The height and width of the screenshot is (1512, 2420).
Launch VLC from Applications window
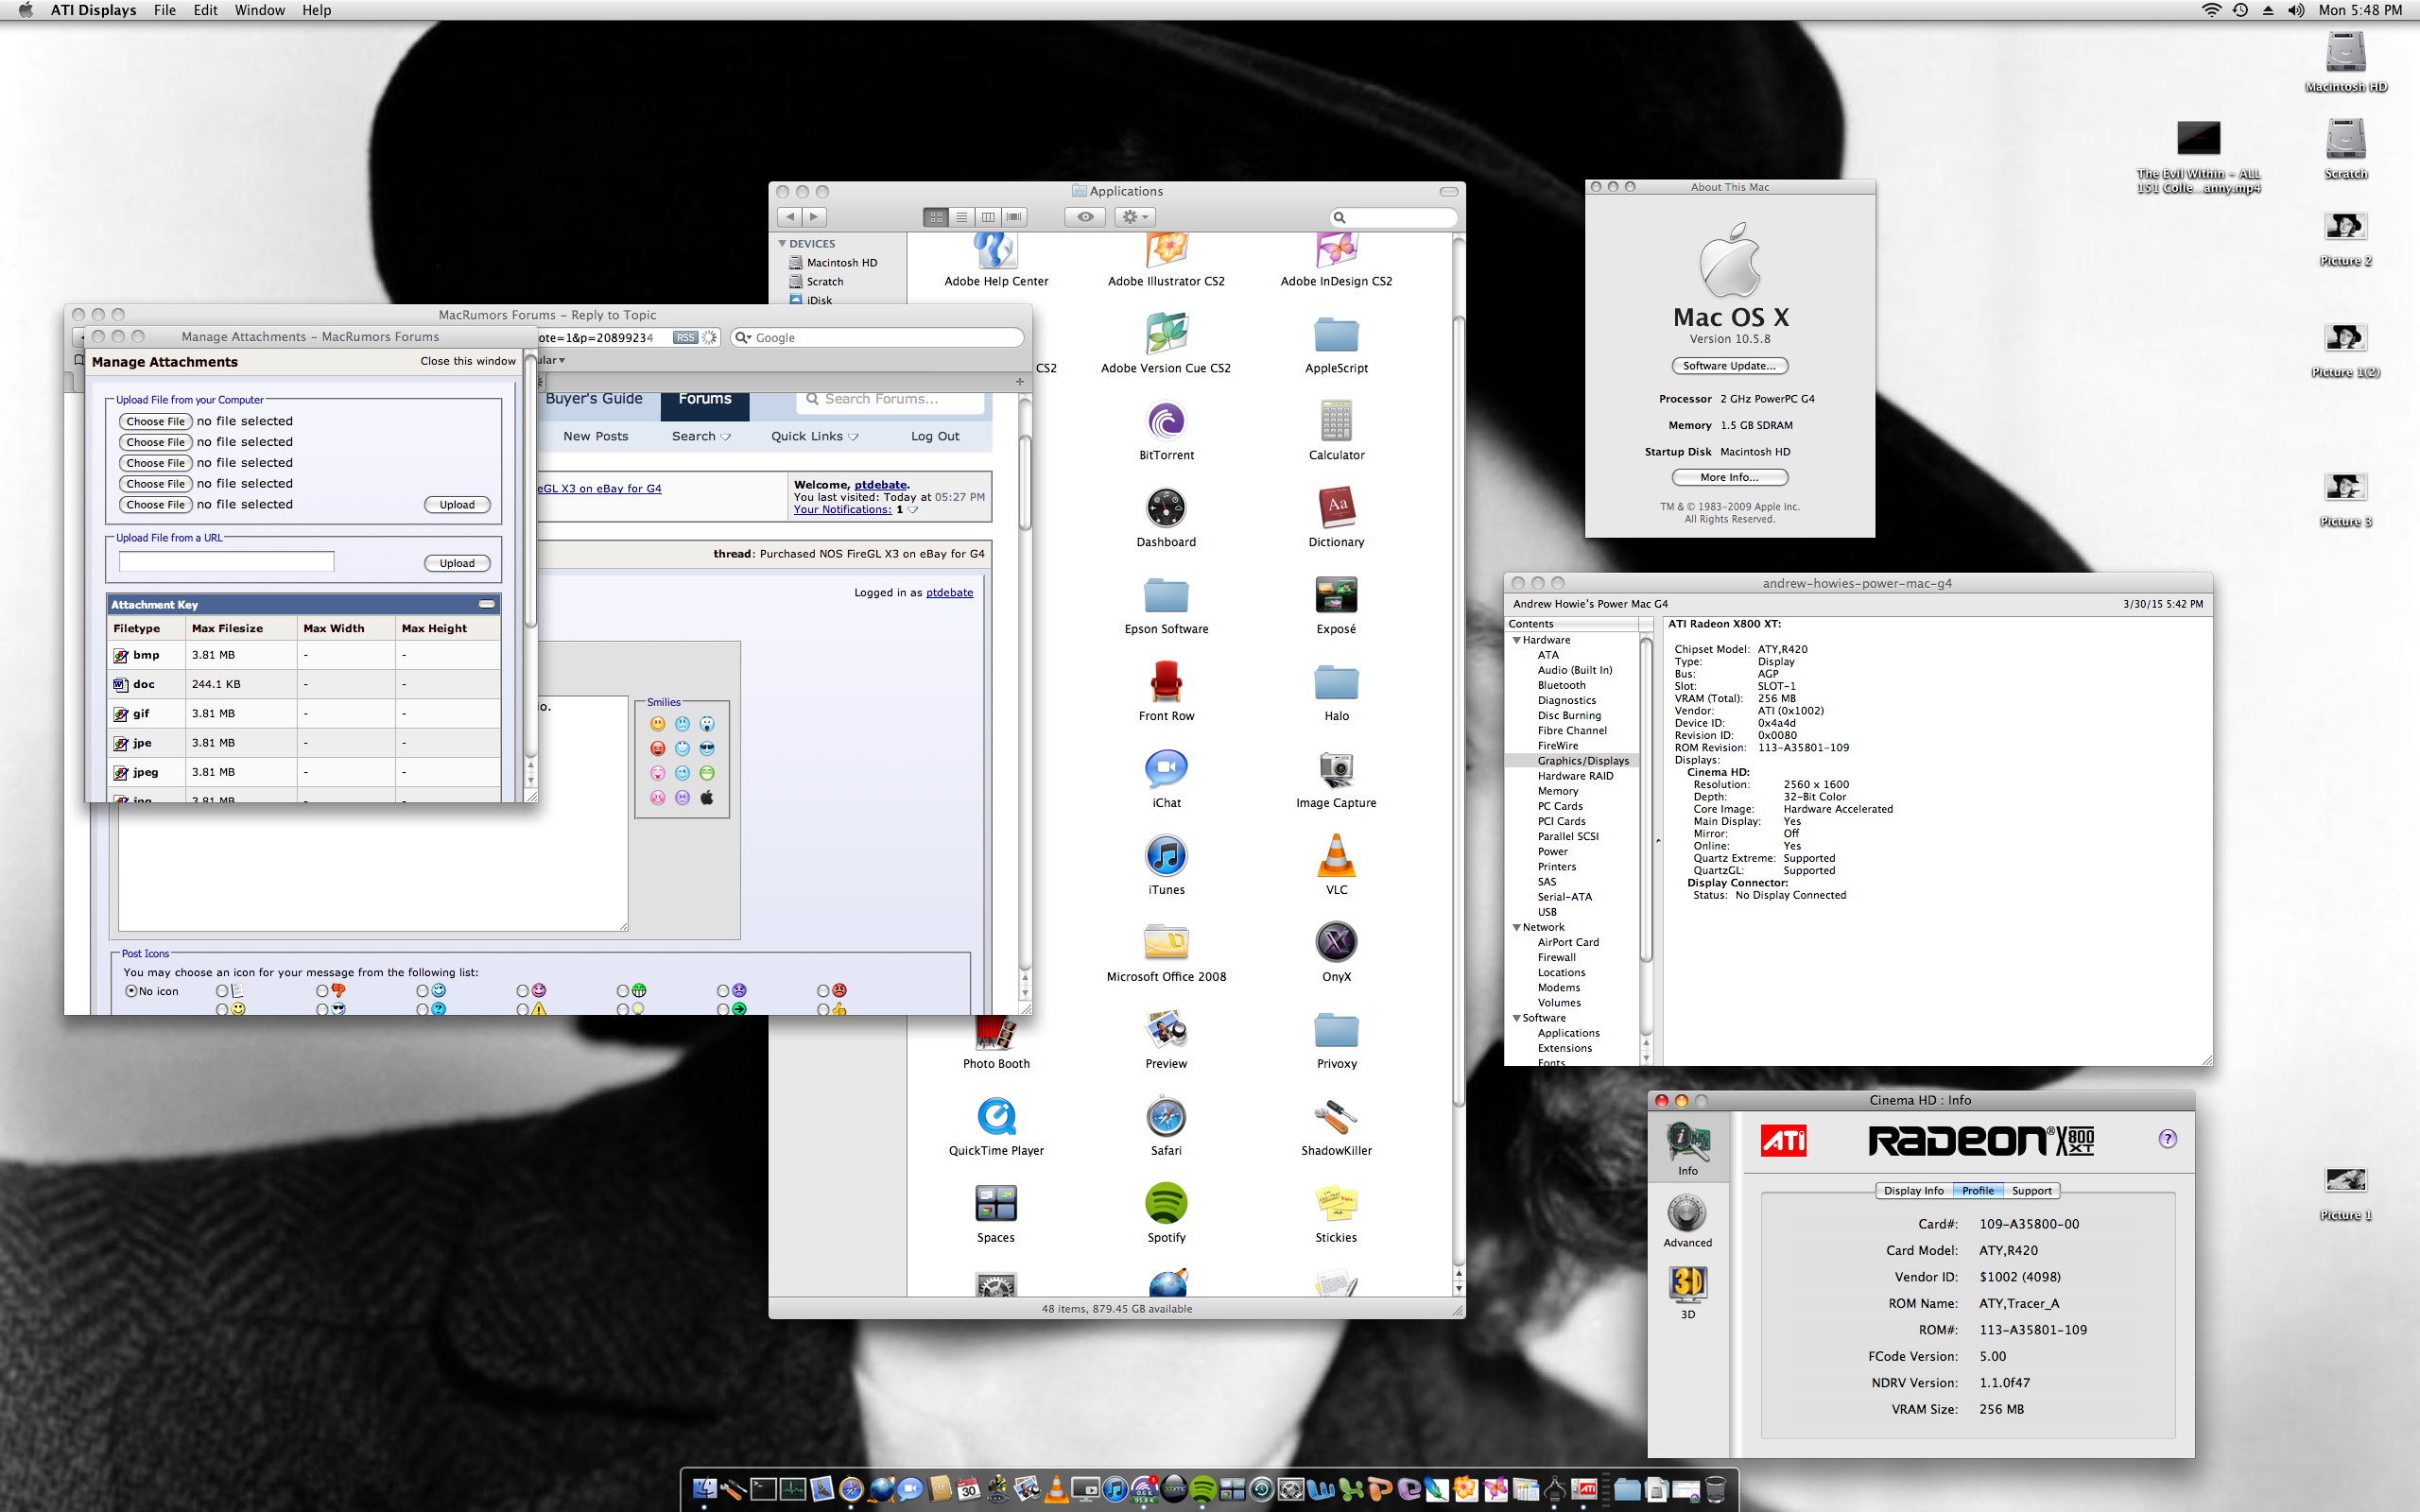coord(1336,858)
